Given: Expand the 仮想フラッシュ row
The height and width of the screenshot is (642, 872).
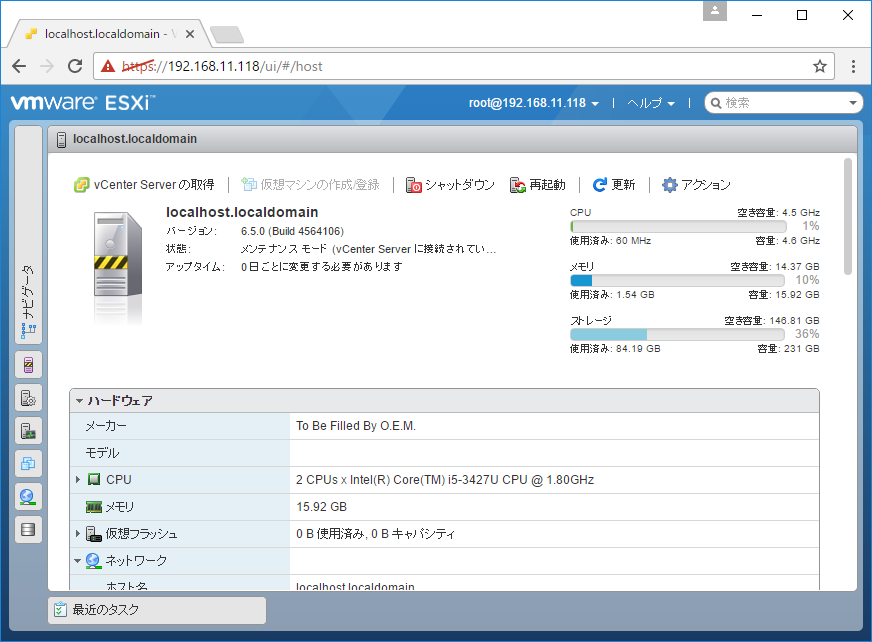Looking at the screenshot, I should pos(78,534).
